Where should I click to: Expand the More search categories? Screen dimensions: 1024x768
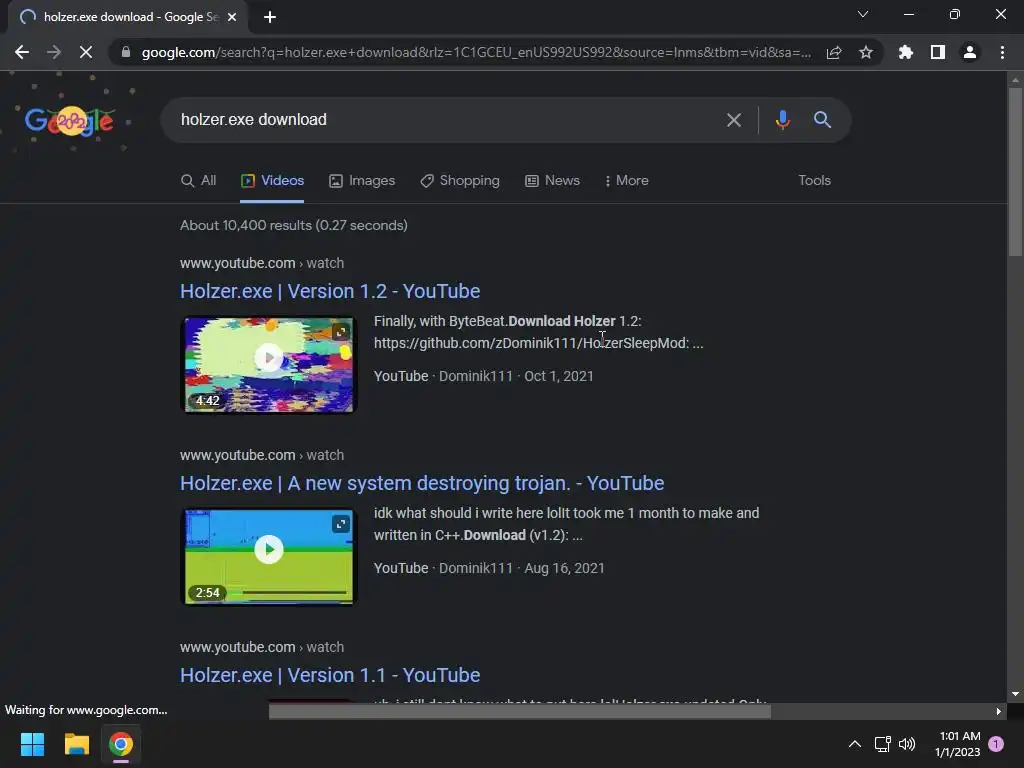tap(626, 181)
